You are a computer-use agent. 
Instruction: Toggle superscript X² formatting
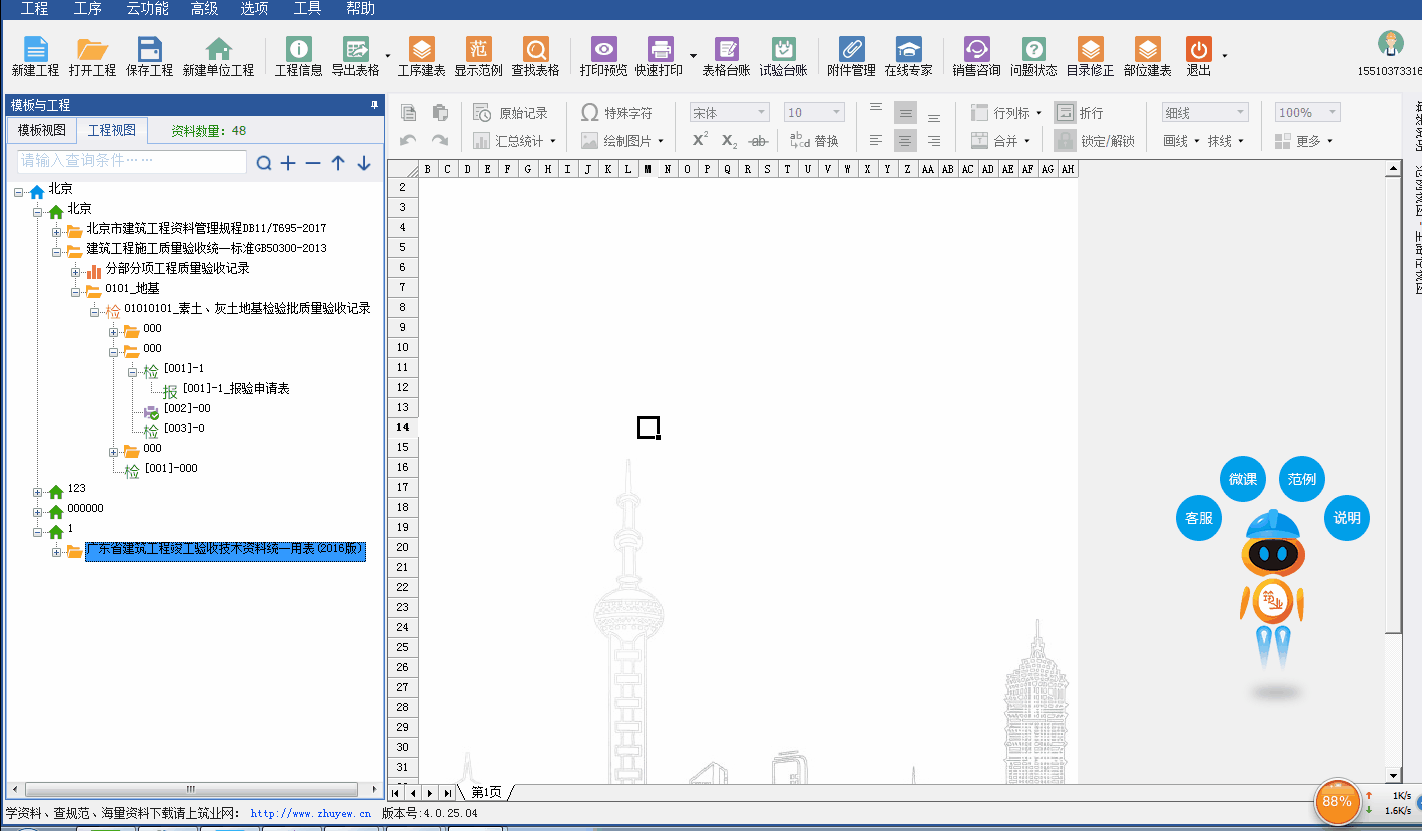pyautogui.click(x=700, y=141)
